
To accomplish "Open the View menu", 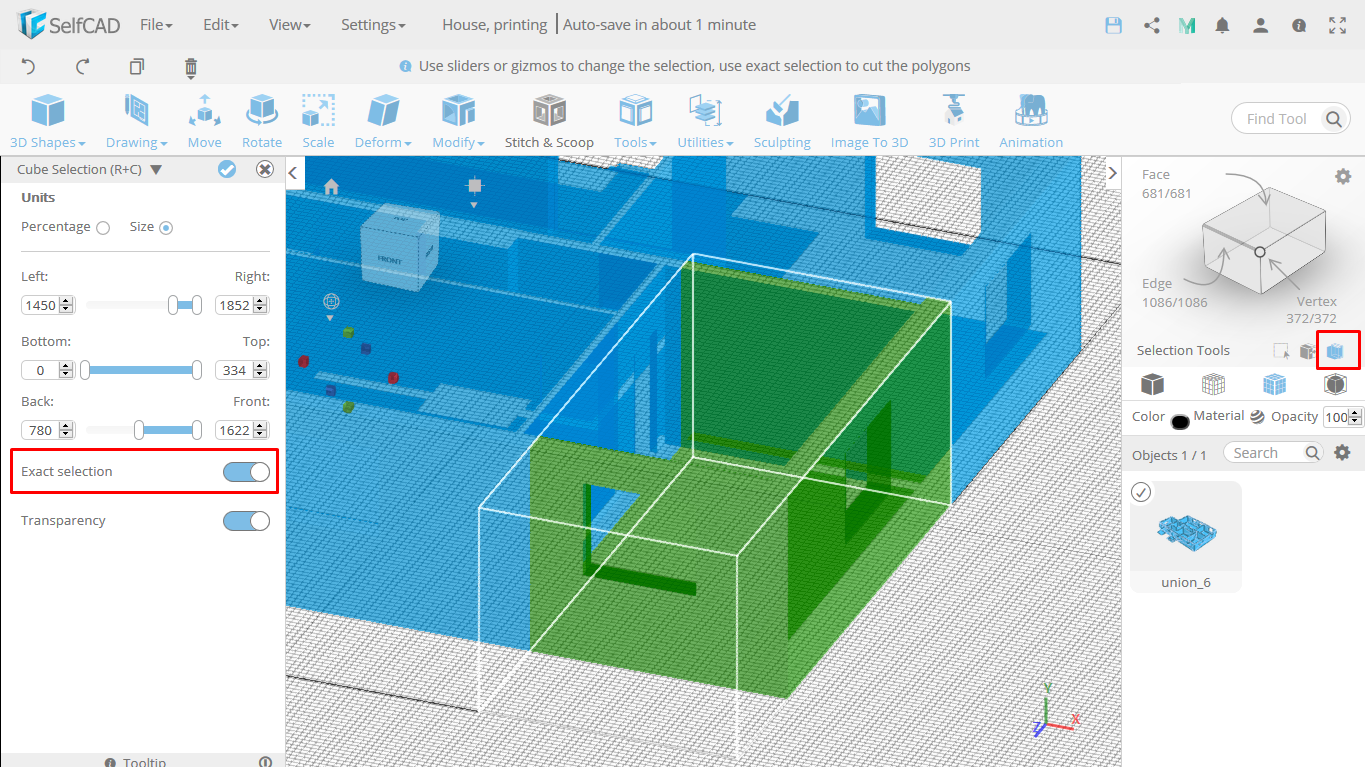I will (x=289, y=25).
